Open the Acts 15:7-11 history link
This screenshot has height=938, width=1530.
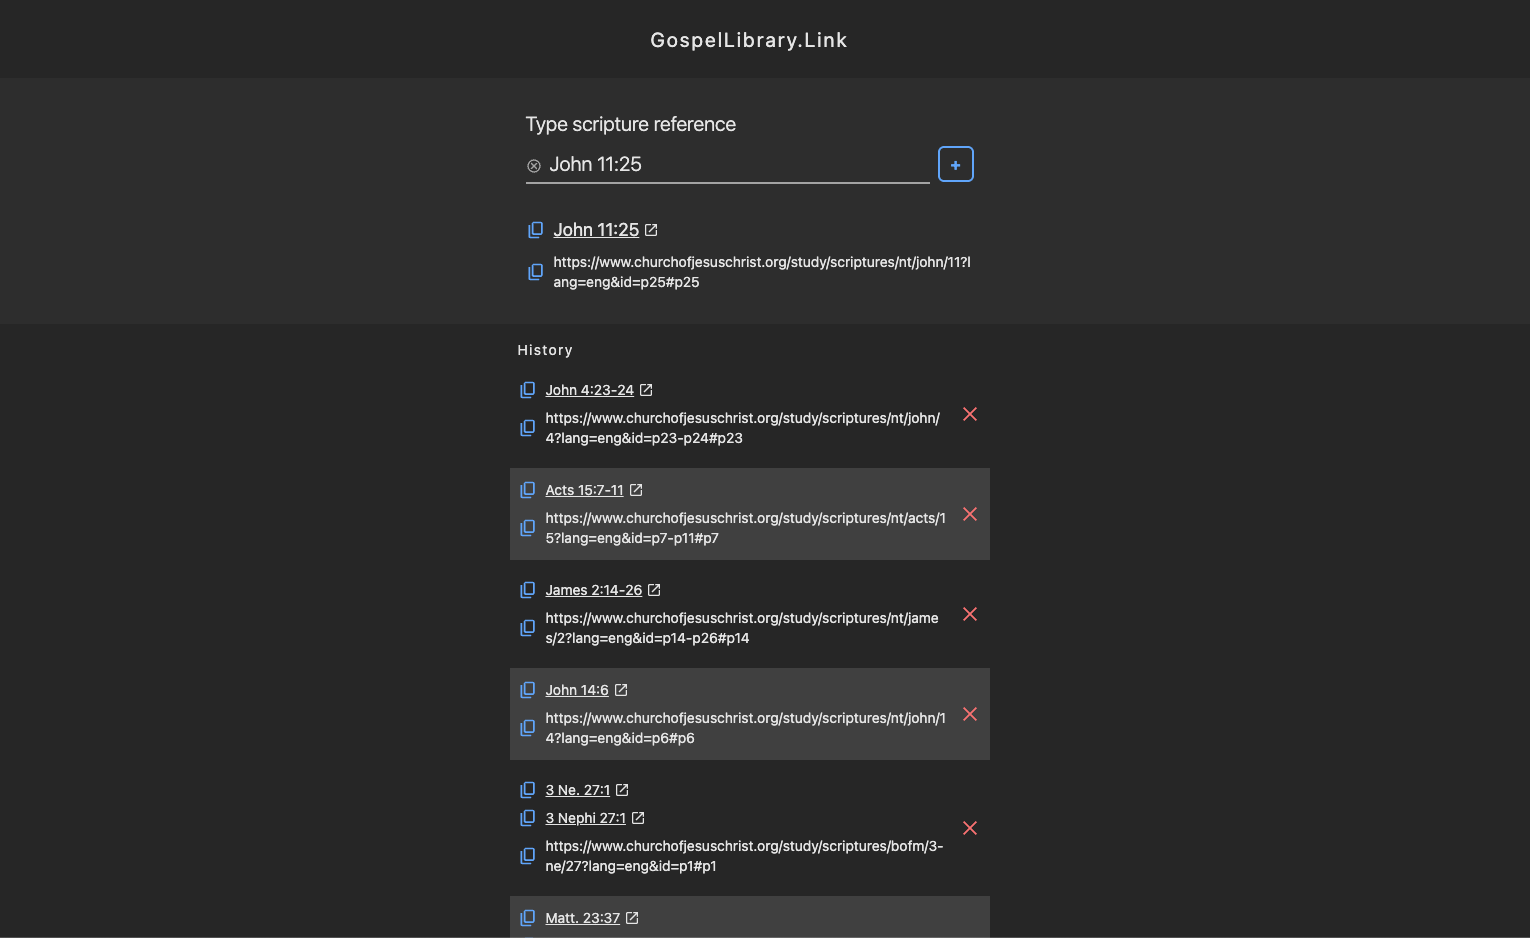click(x=584, y=490)
